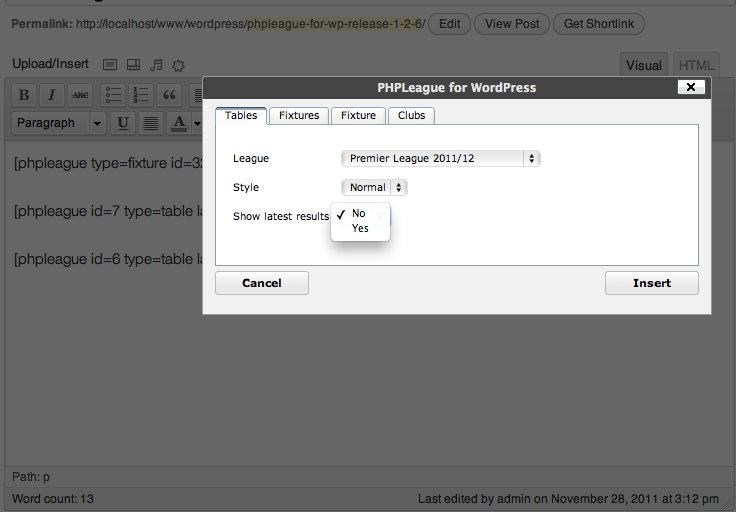
Task: Apply full justify alignment
Action: pos(151,123)
